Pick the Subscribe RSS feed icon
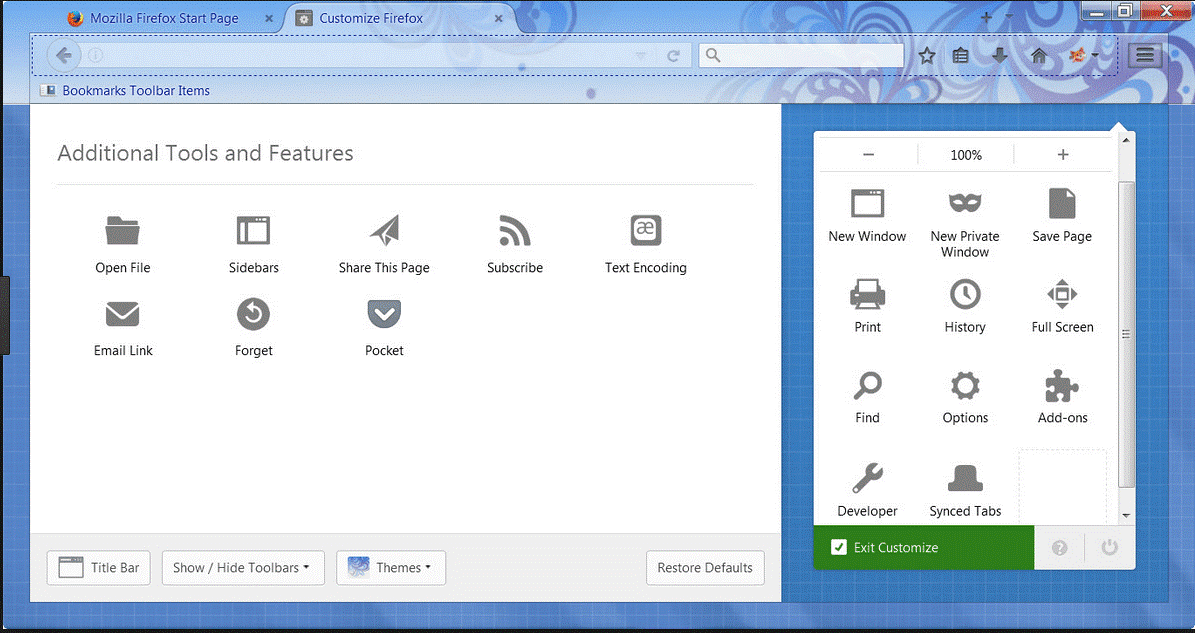Image resolution: width=1195 pixels, height=633 pixels. 514,230
